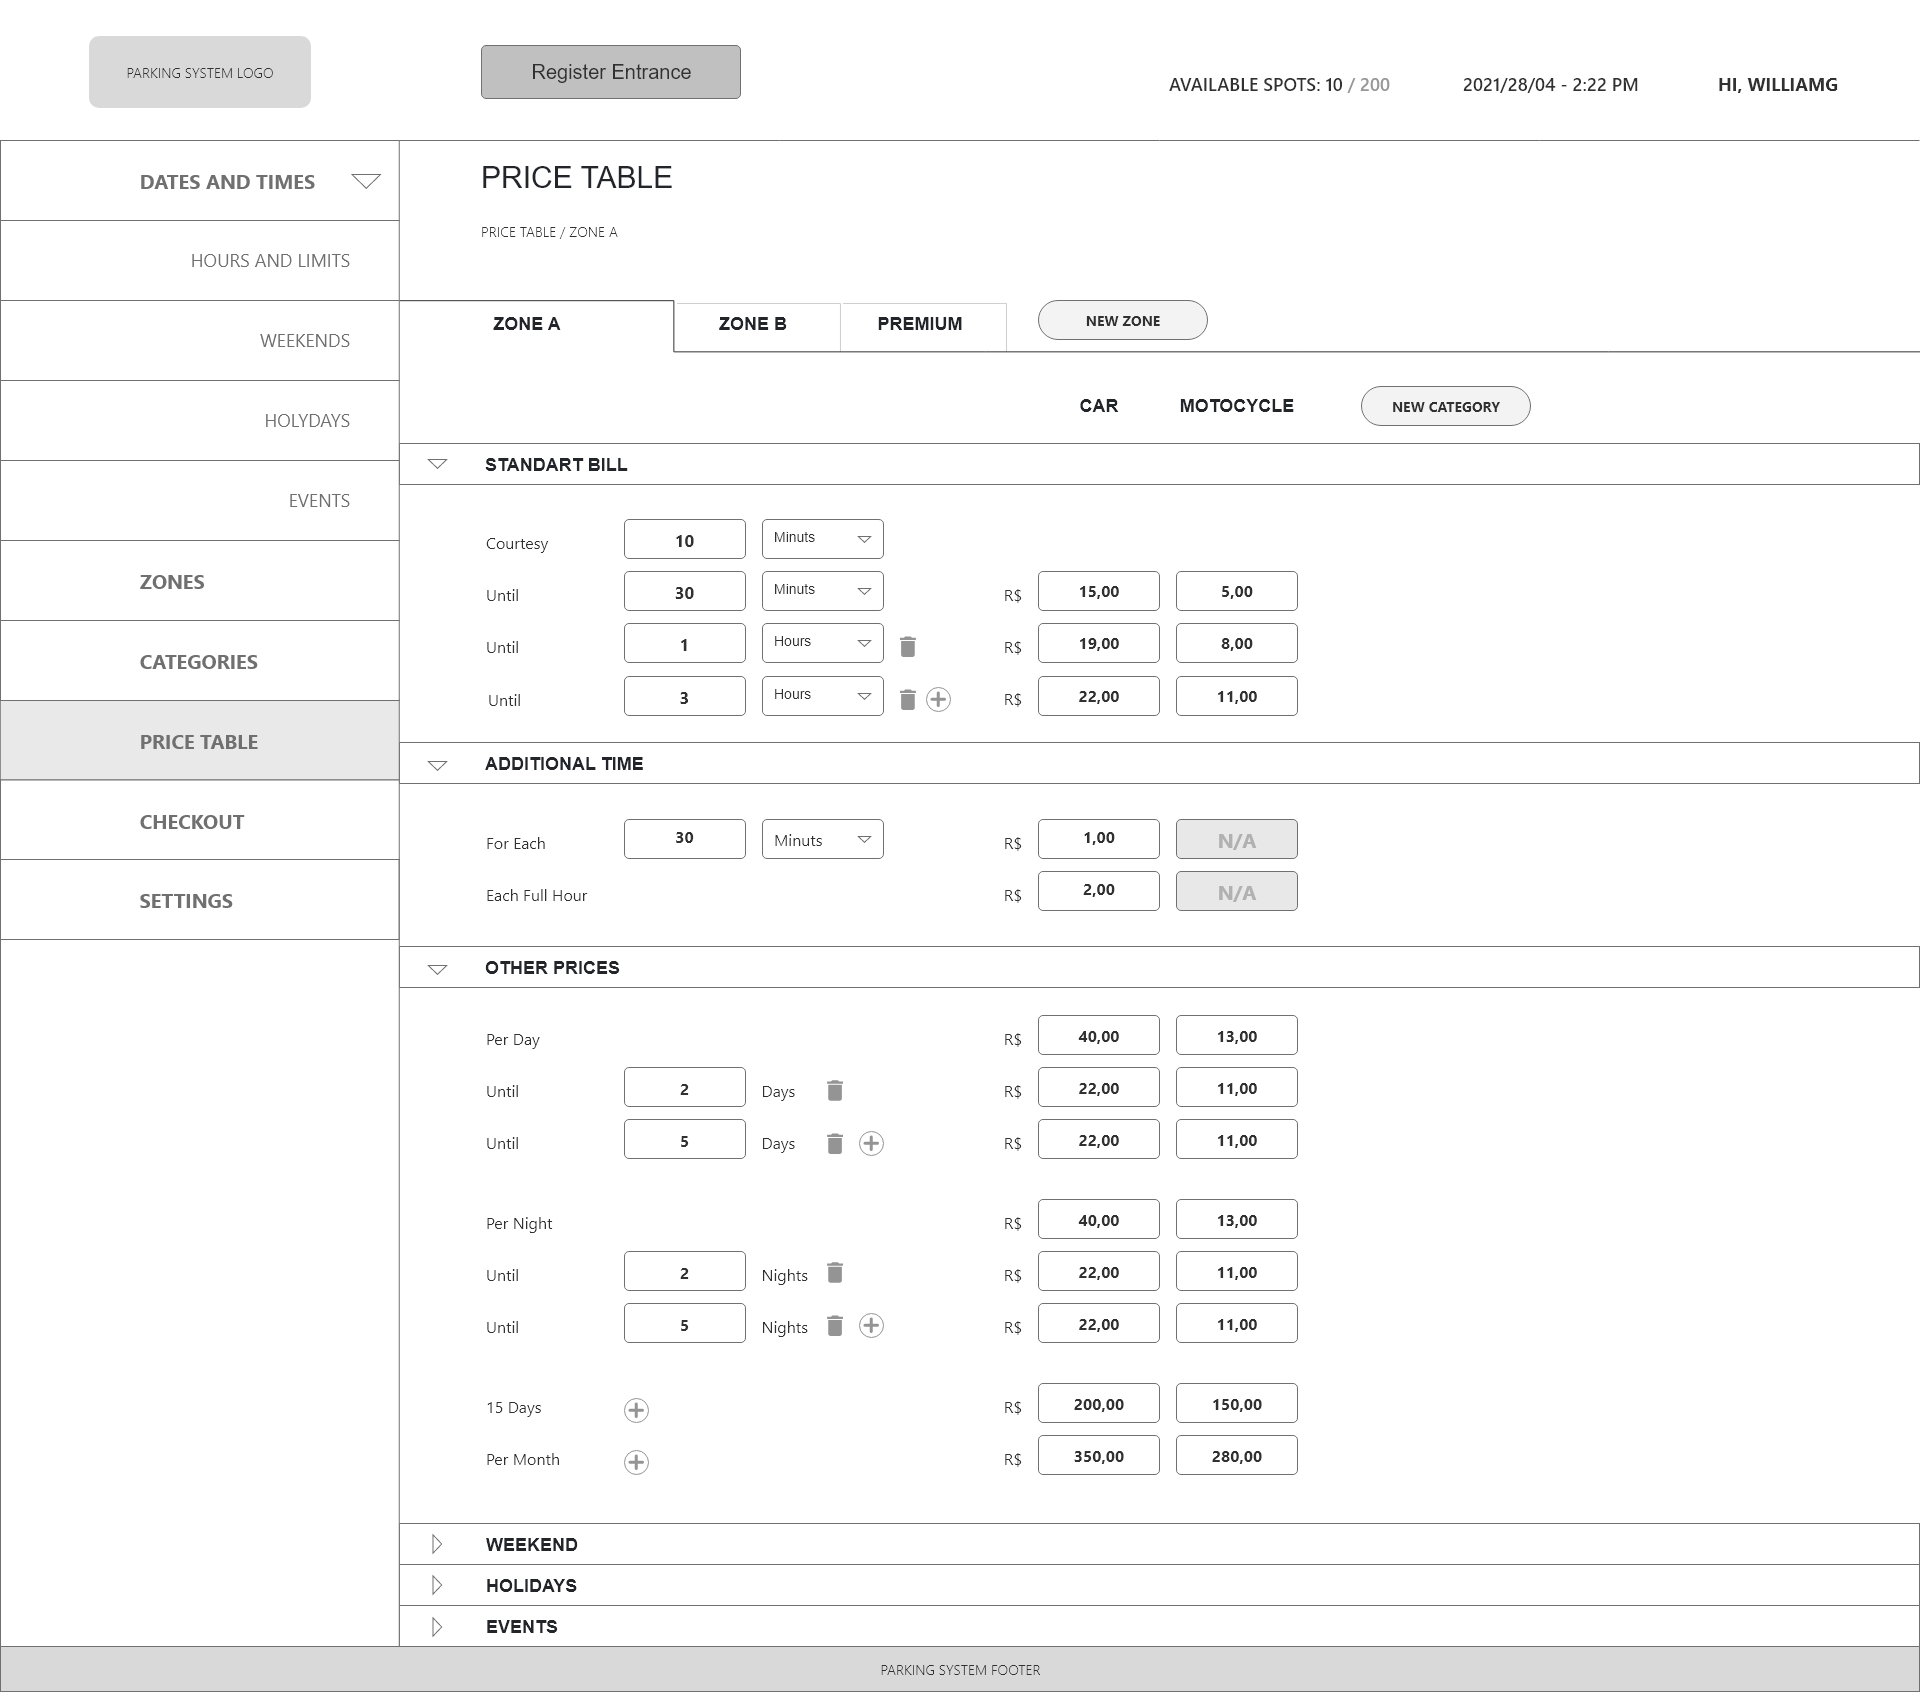Screen dimensions: 1920x1692
Task: Open the For Each Minuts unit dropdown
Action: coord(822,839)
